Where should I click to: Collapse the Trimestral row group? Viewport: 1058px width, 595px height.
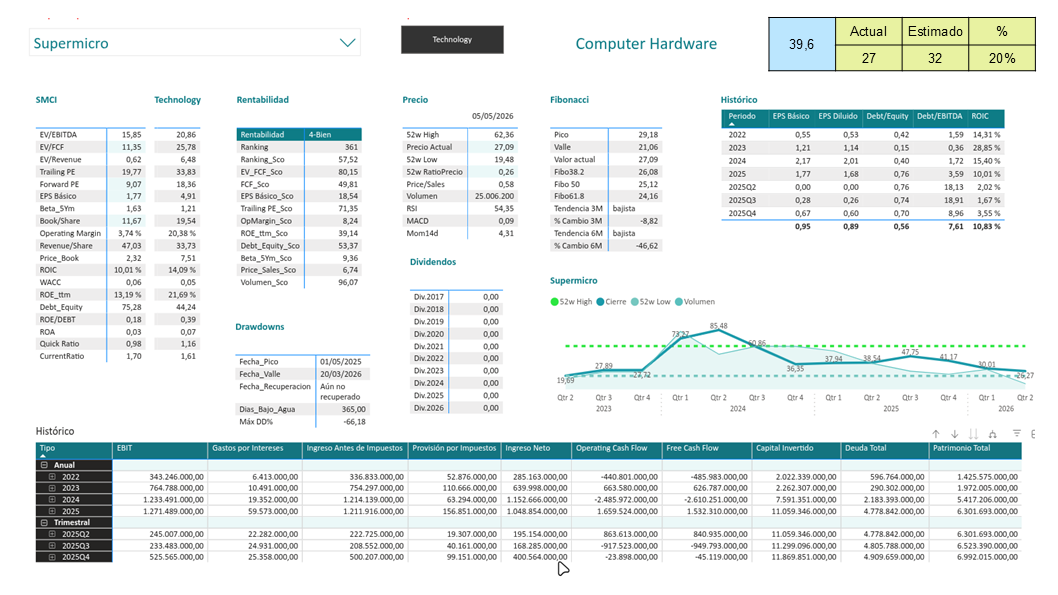click(44, 523)
